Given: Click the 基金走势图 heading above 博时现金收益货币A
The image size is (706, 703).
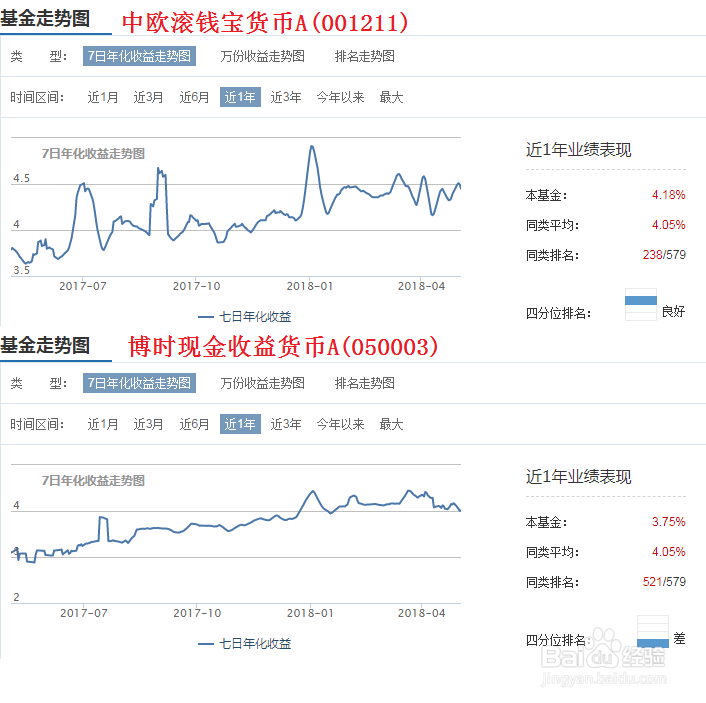Looking at the screenshot, I should click(x=45, y=346).
